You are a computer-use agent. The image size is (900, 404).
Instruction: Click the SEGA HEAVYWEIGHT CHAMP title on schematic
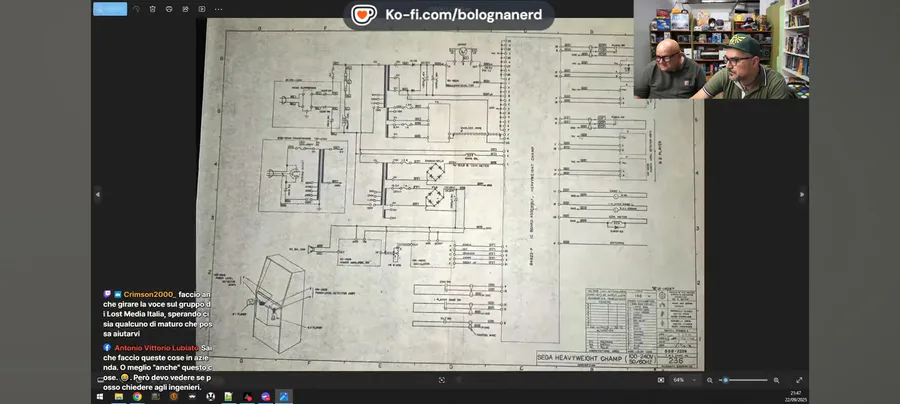[x=581, y=358]
